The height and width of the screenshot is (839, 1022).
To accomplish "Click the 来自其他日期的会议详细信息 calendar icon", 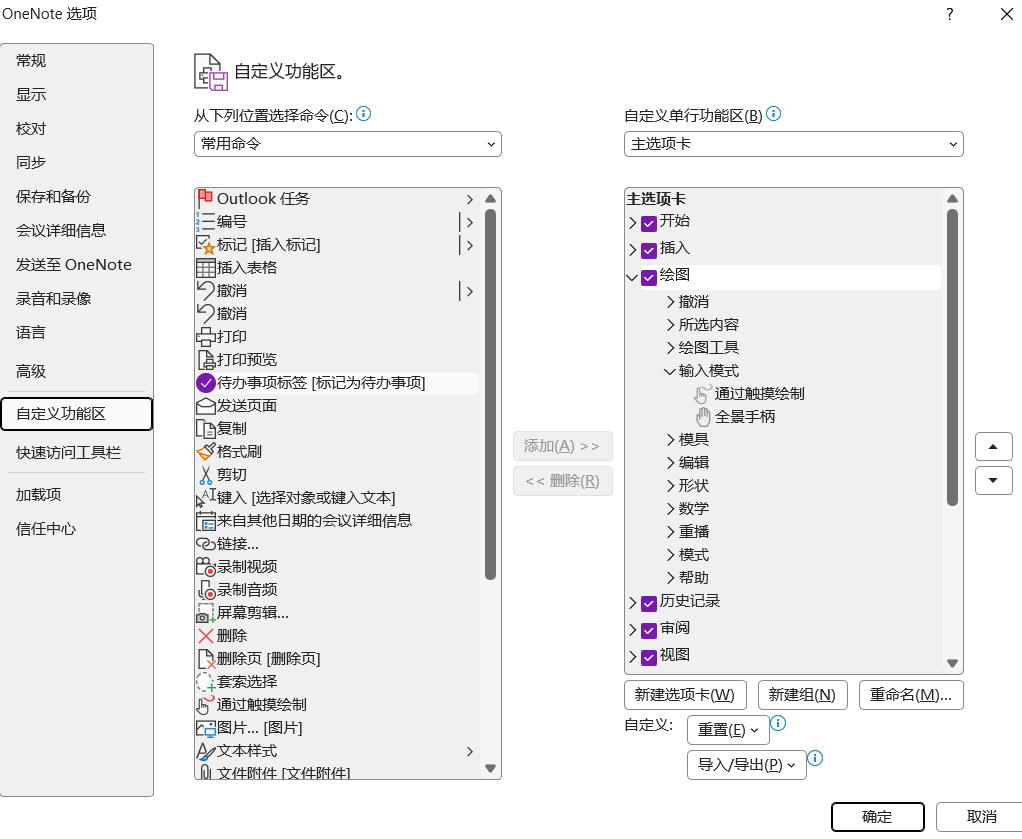I will click(205, 520).
